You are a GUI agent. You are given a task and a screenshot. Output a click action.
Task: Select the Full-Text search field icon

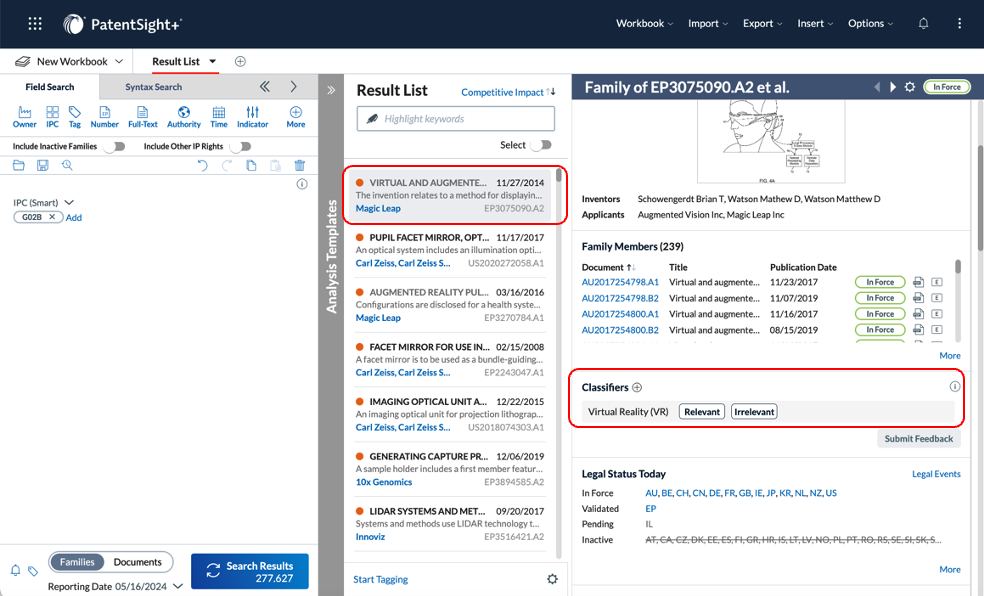[x=142, y=117]
